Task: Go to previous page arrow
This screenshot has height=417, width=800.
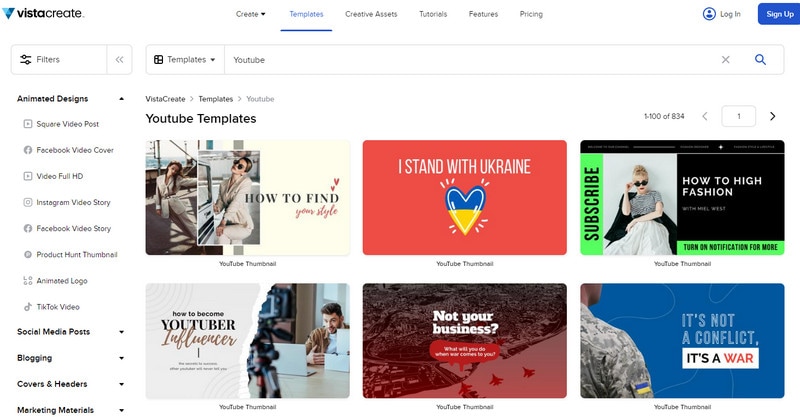Action: (x=705, y=116)
